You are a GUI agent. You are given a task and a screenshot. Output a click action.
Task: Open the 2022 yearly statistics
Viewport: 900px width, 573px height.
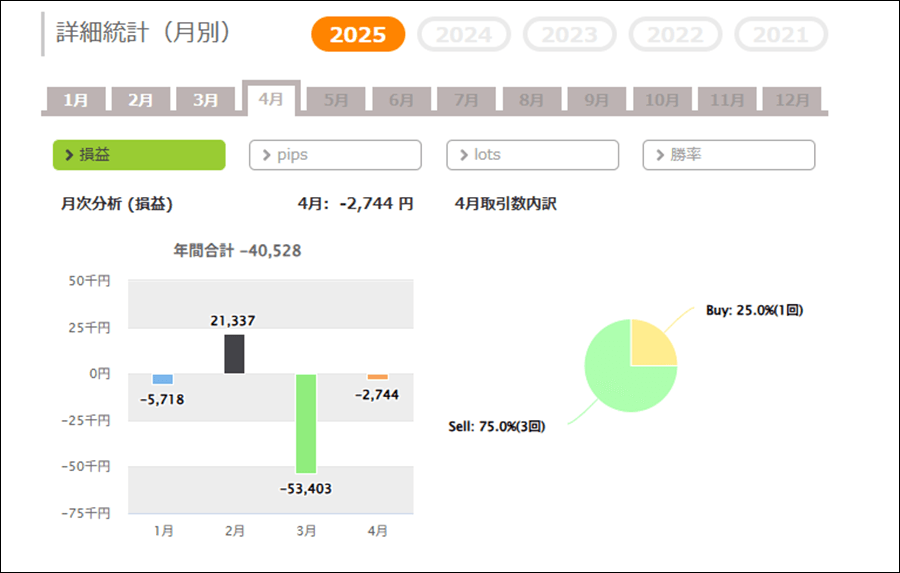675,34
